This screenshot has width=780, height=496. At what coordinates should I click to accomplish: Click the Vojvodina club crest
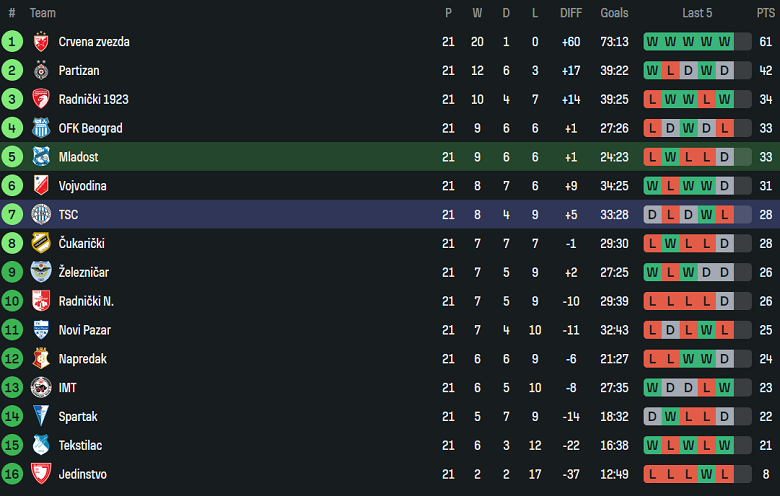pos(41,186)
